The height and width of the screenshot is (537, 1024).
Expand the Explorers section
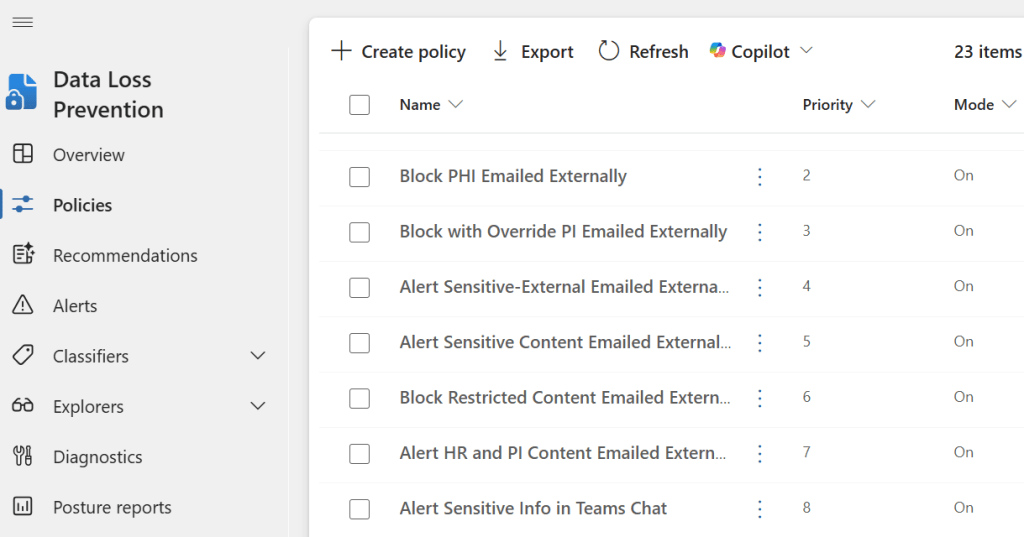click(257, 406)
